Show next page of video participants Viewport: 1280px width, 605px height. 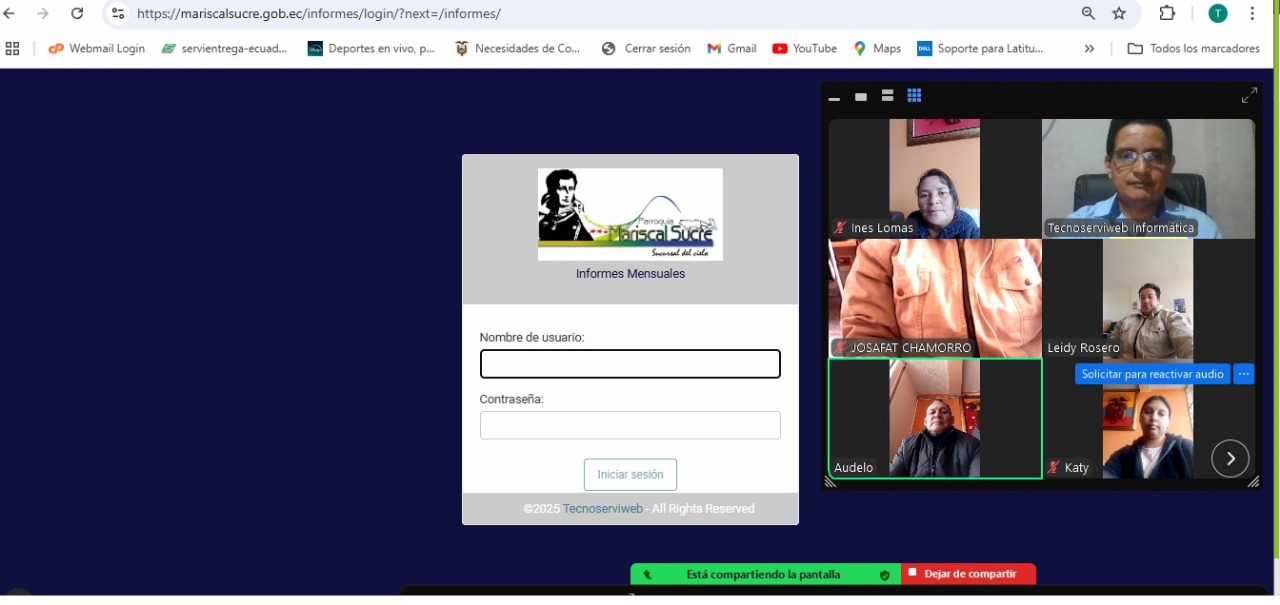pos(1230,458)
